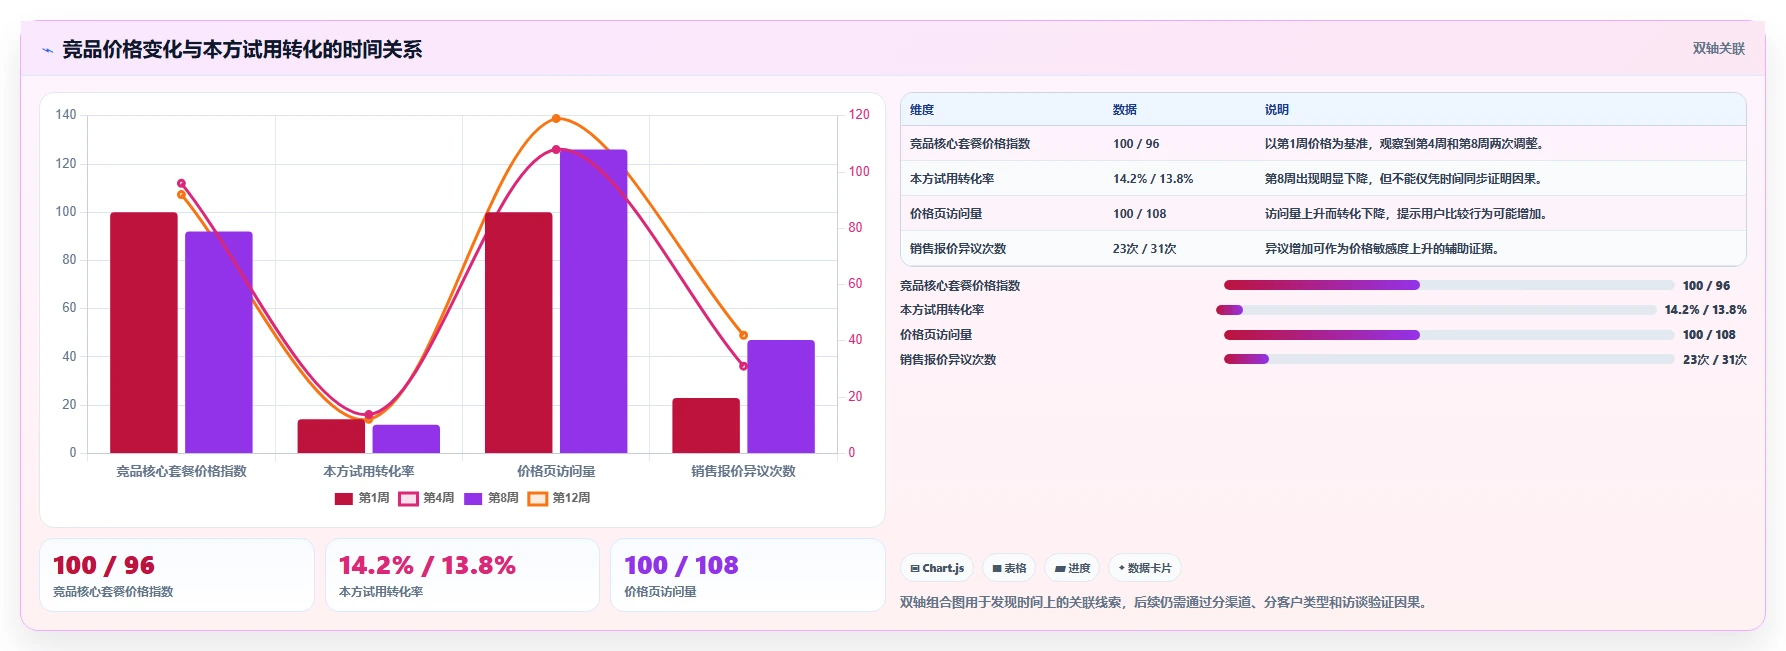This screenshot has width=1786, height=651.
Task: Open the '100 / 96' KPI card
Action: point(177,575)
